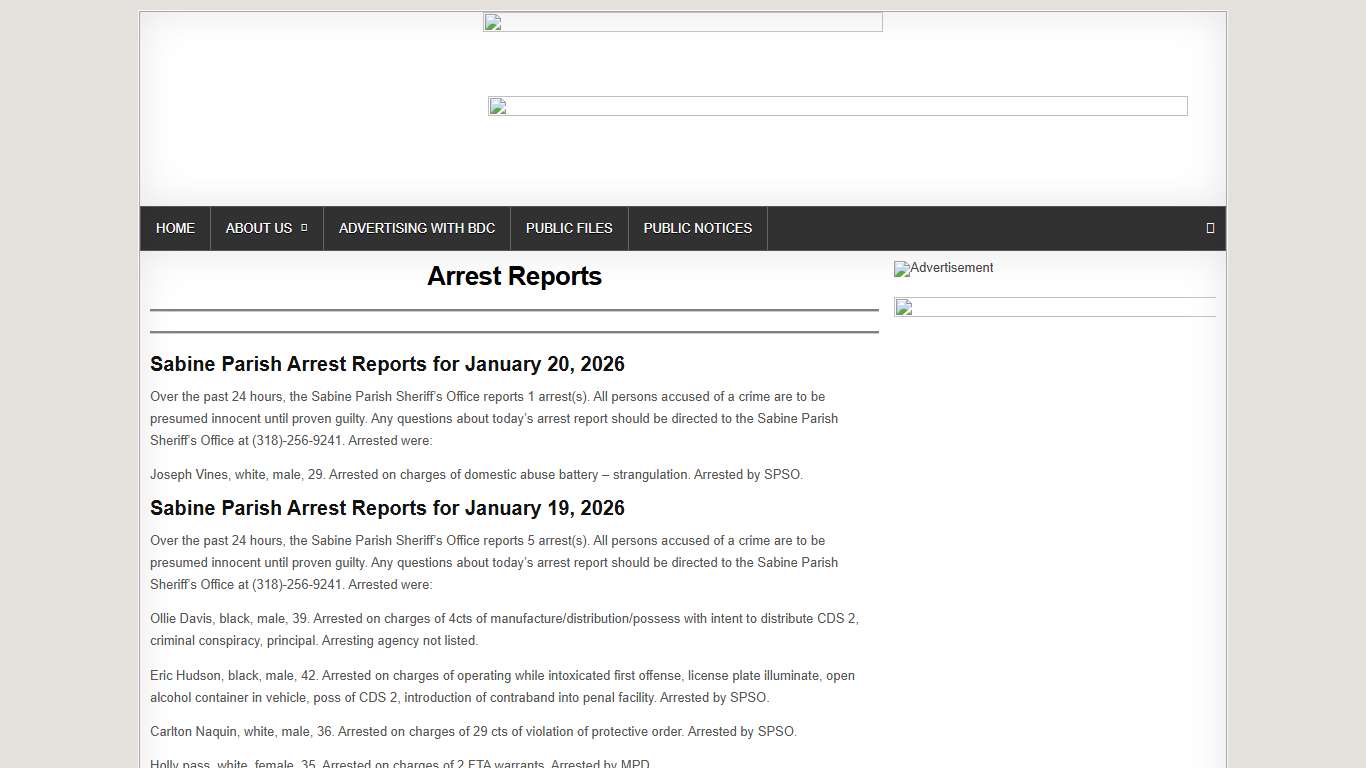This screenshot has width=1366, height=768.
Task: Click the search icon on the navigation bar
Action: [x=1208, y=228]
